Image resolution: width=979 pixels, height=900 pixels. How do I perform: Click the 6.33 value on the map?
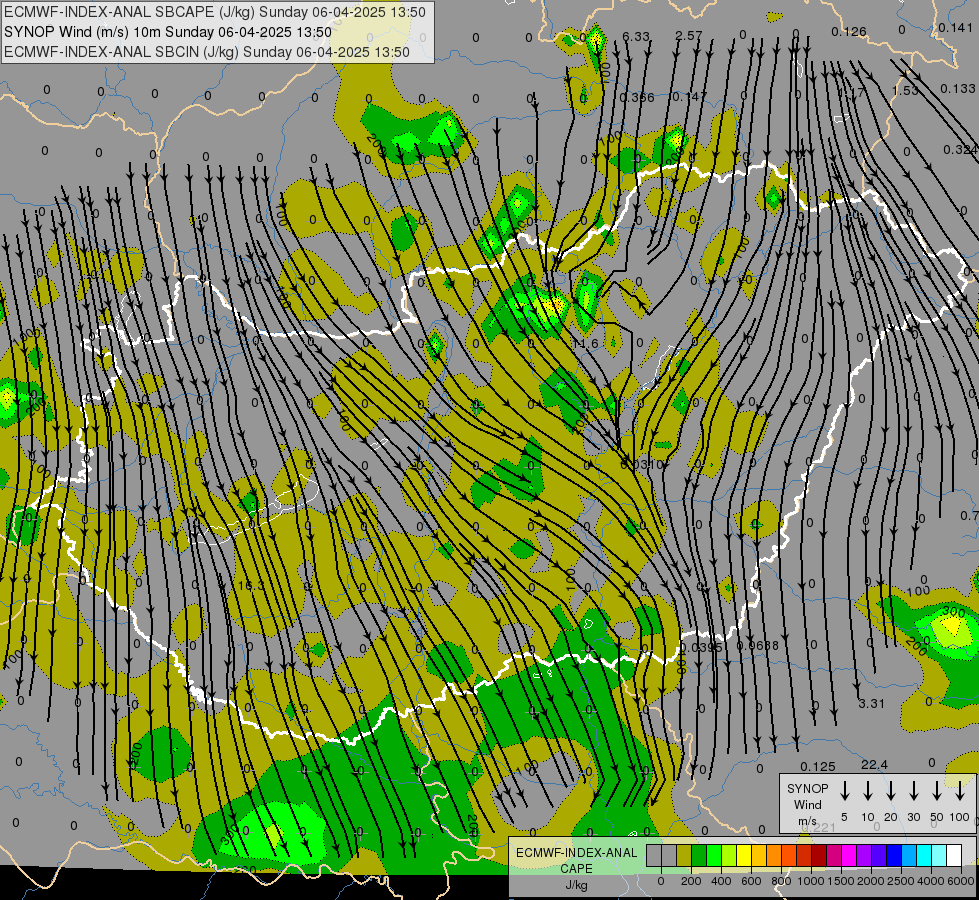tap(636, 37)
